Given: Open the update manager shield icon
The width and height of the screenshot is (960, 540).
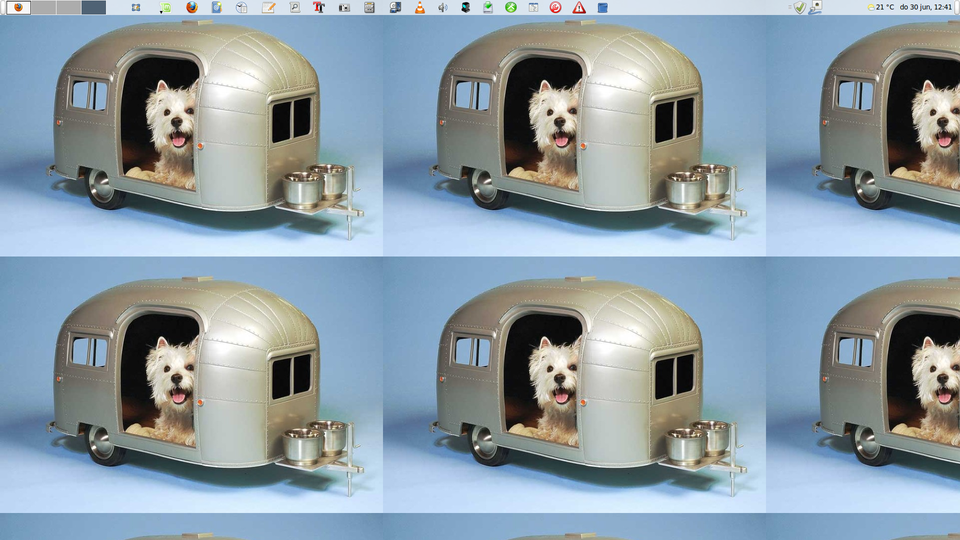Looking at the screenshot, I should point(800,7).
